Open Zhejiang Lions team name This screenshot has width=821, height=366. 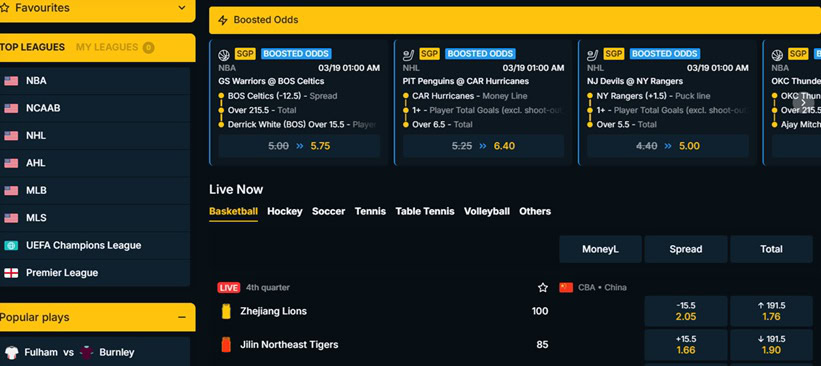(x=273, y=311)
